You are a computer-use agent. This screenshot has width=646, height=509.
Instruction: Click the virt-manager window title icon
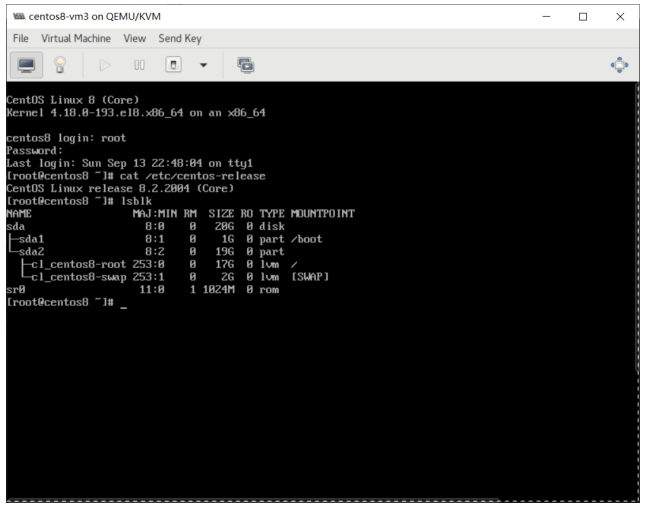(19, 16)
